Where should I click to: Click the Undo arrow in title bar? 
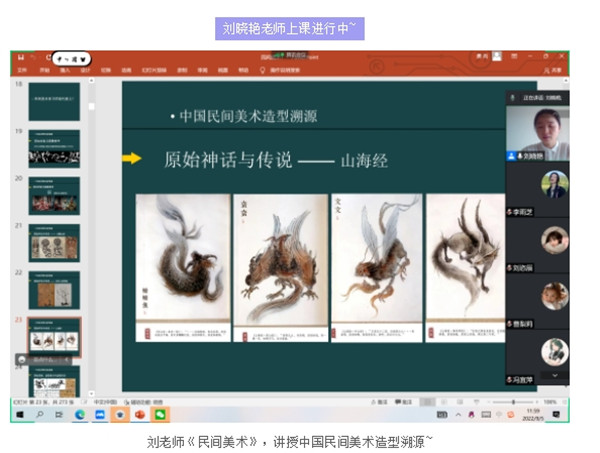(34, 57)
